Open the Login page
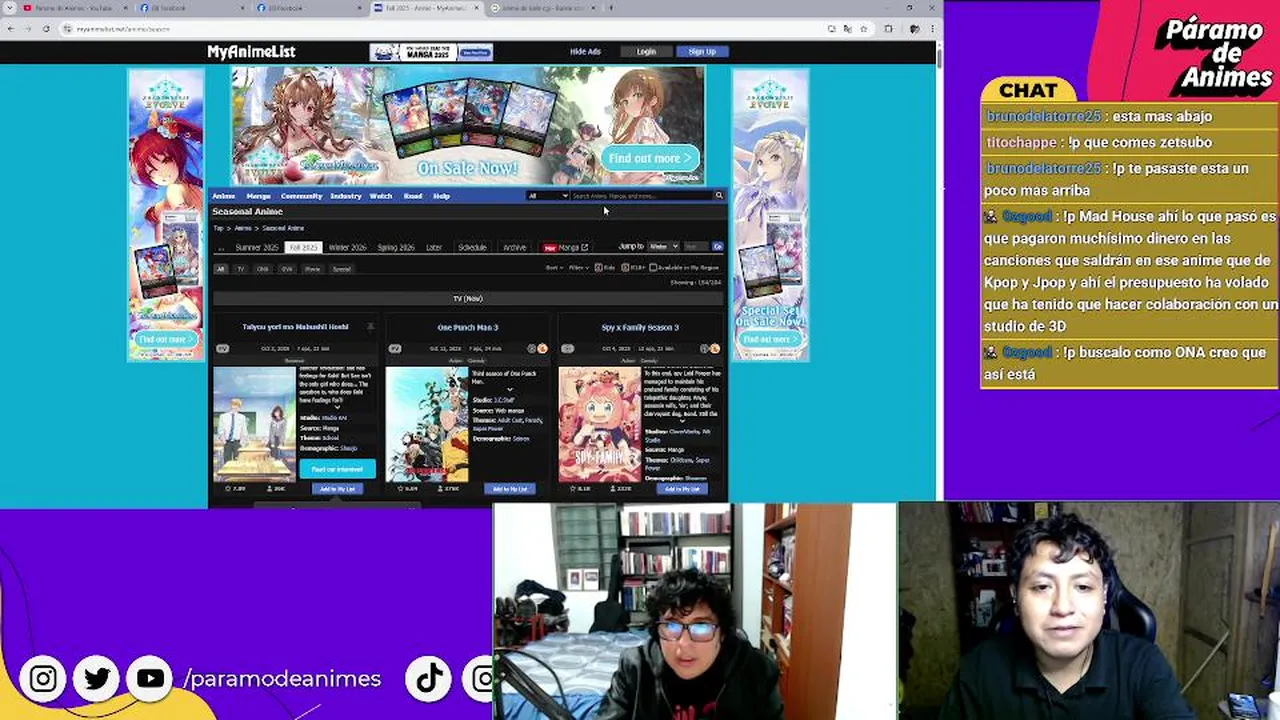Image resolution: width=1280 pixels, height=720 pixels. [646, 52]
